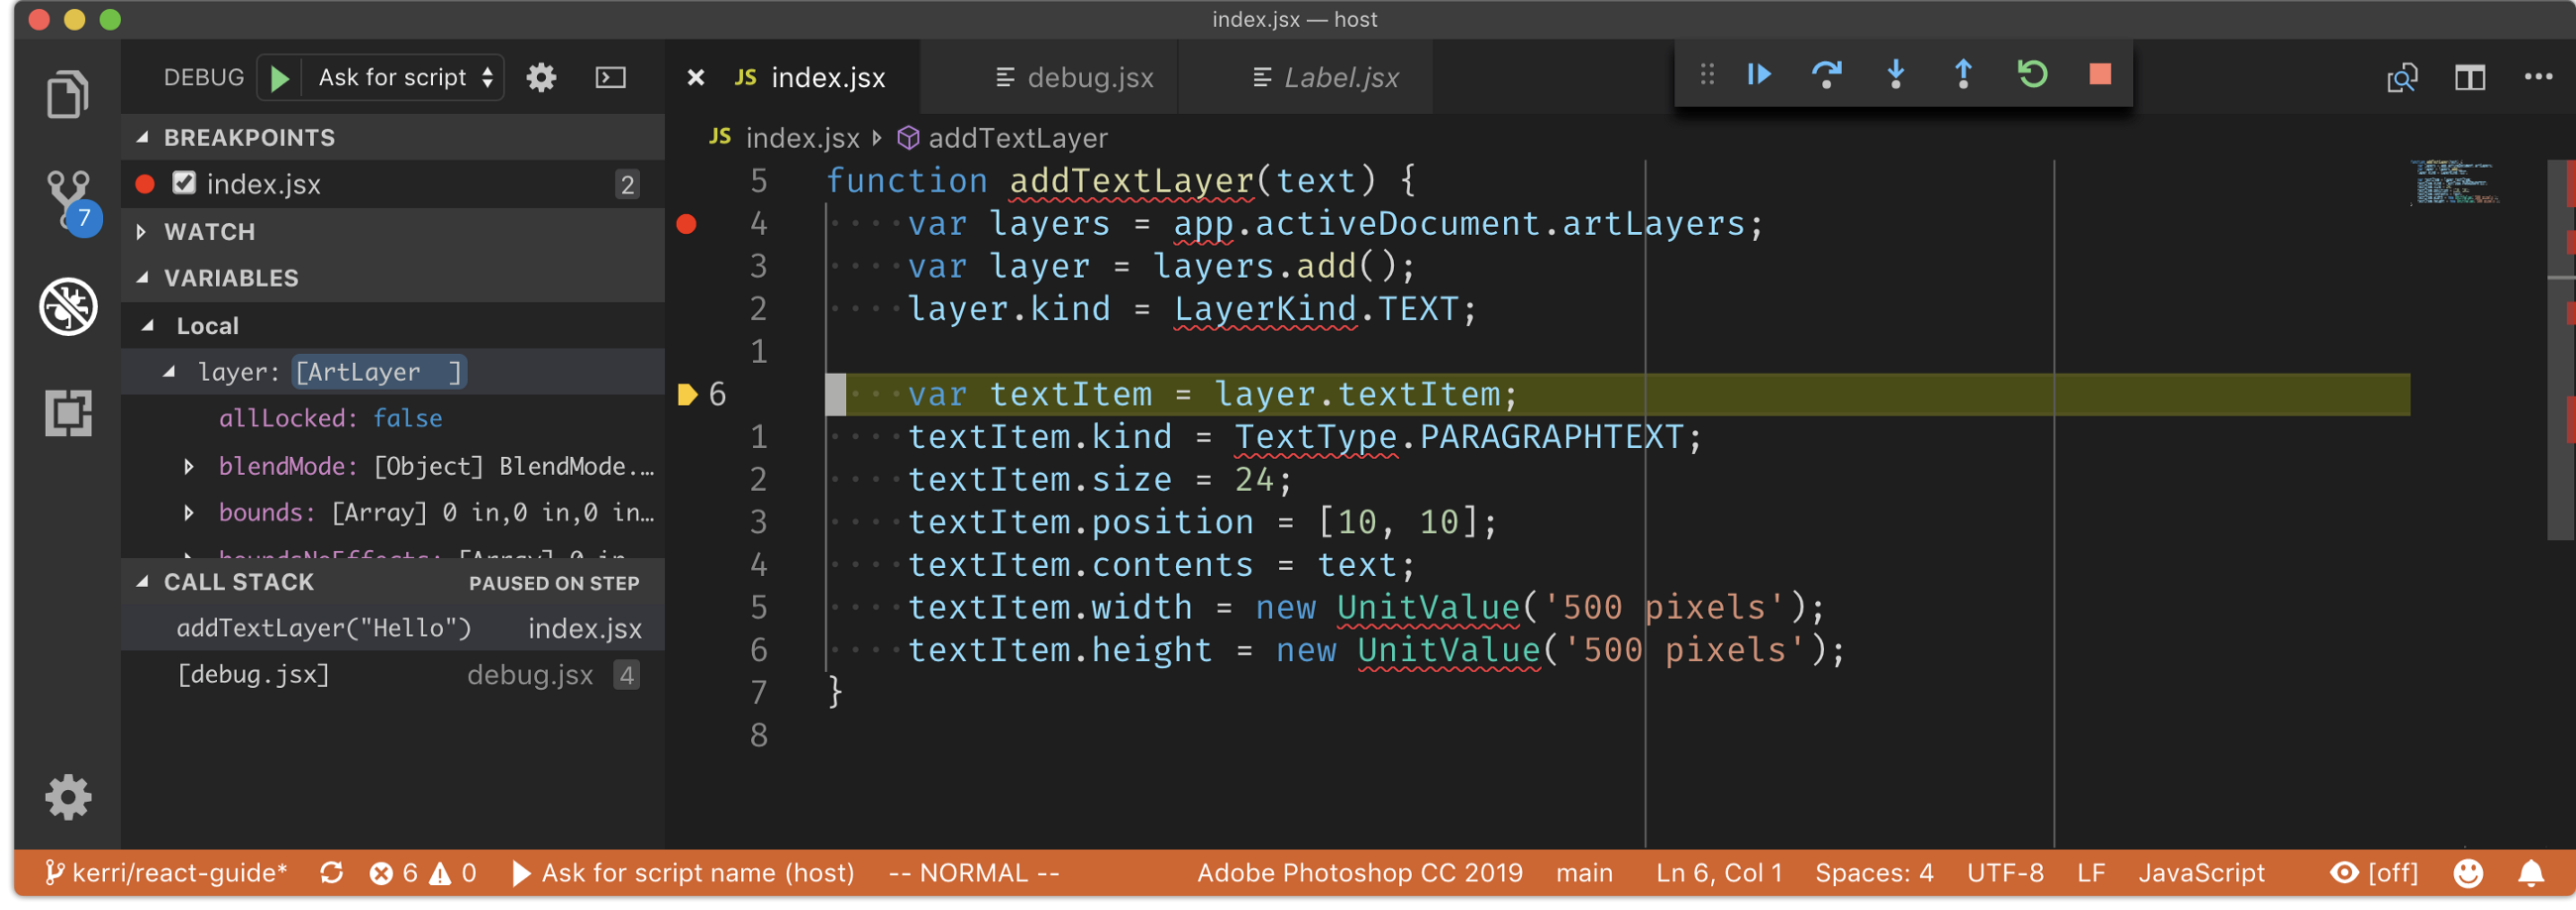Click the editor minimap

tap(2455, 182)
